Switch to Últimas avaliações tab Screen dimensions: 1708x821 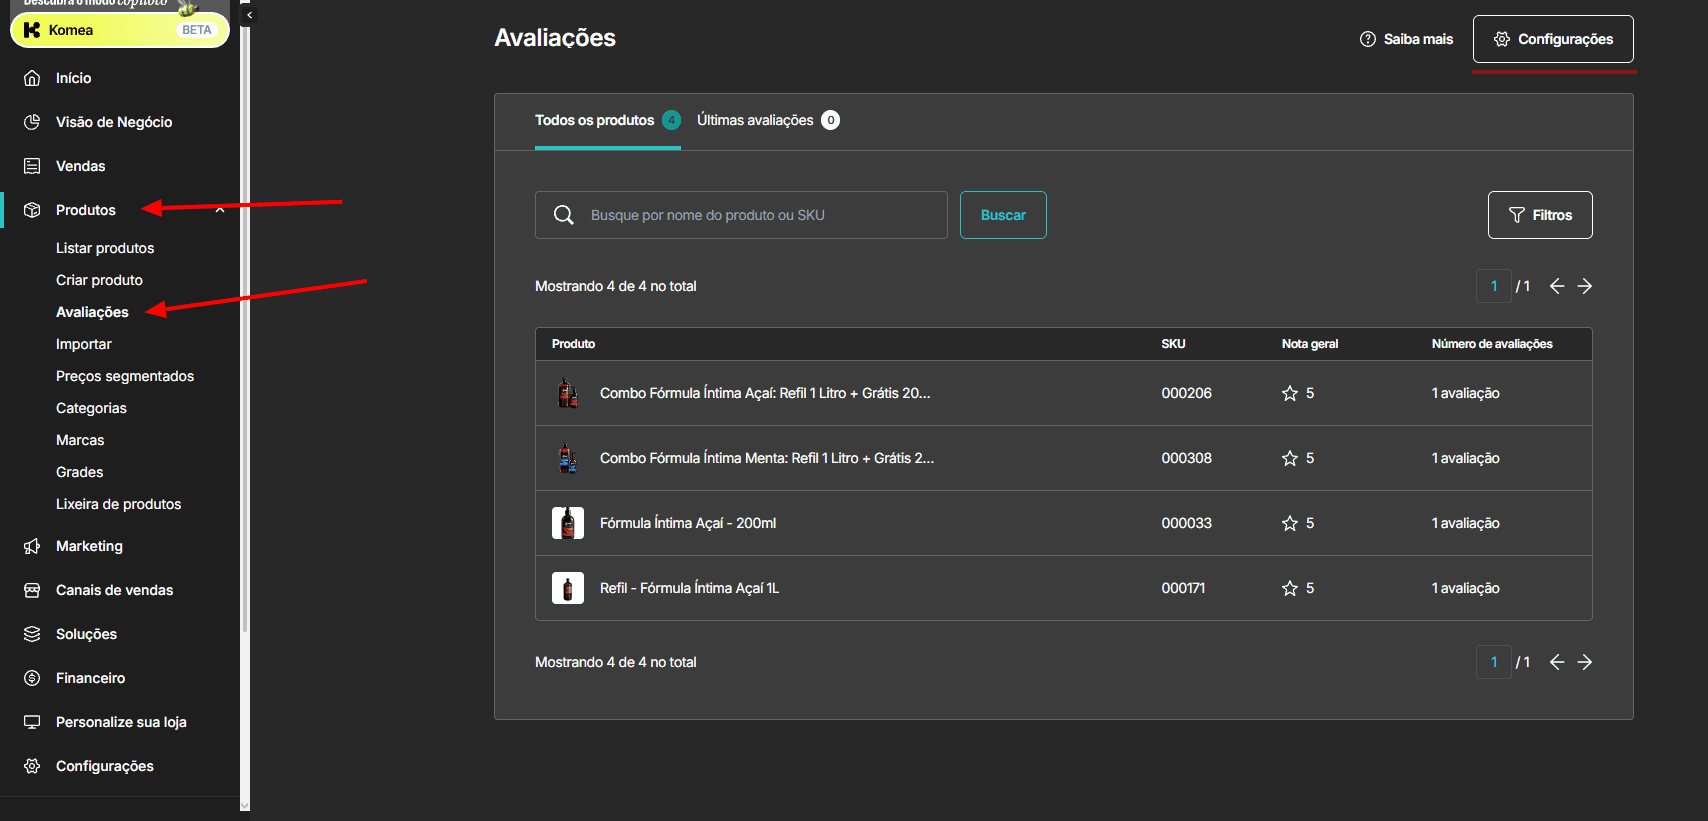click(768, 120)
